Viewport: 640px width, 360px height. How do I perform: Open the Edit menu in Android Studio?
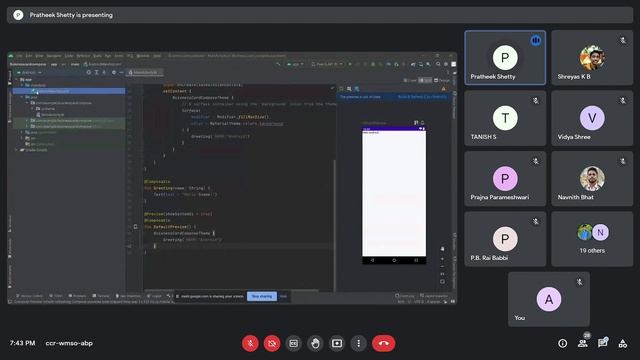29,56
